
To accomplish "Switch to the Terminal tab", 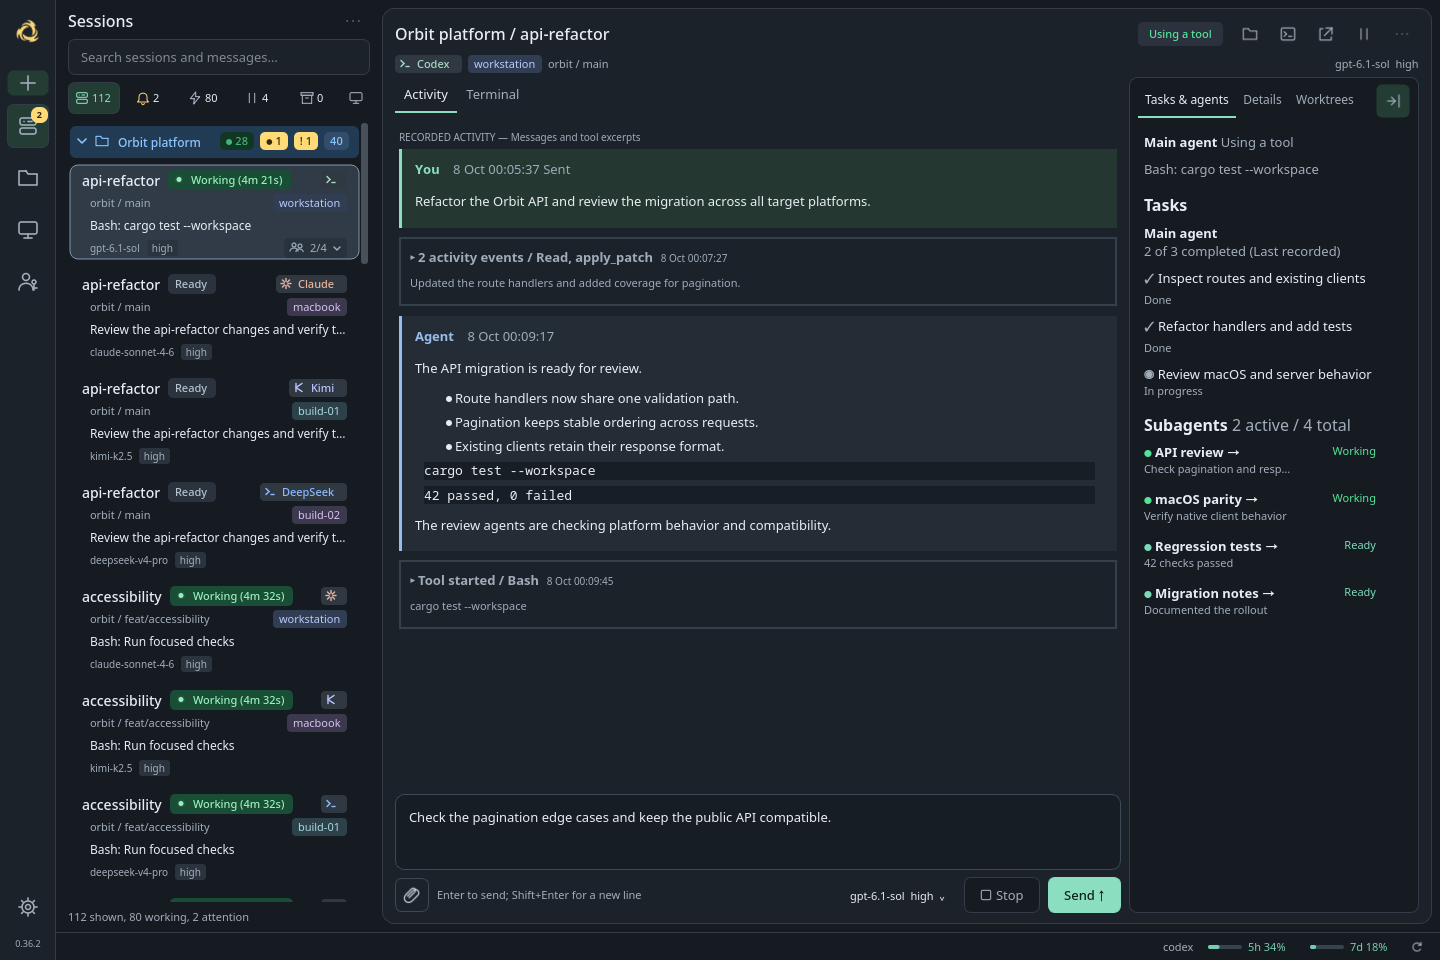I will coord(493,95).
